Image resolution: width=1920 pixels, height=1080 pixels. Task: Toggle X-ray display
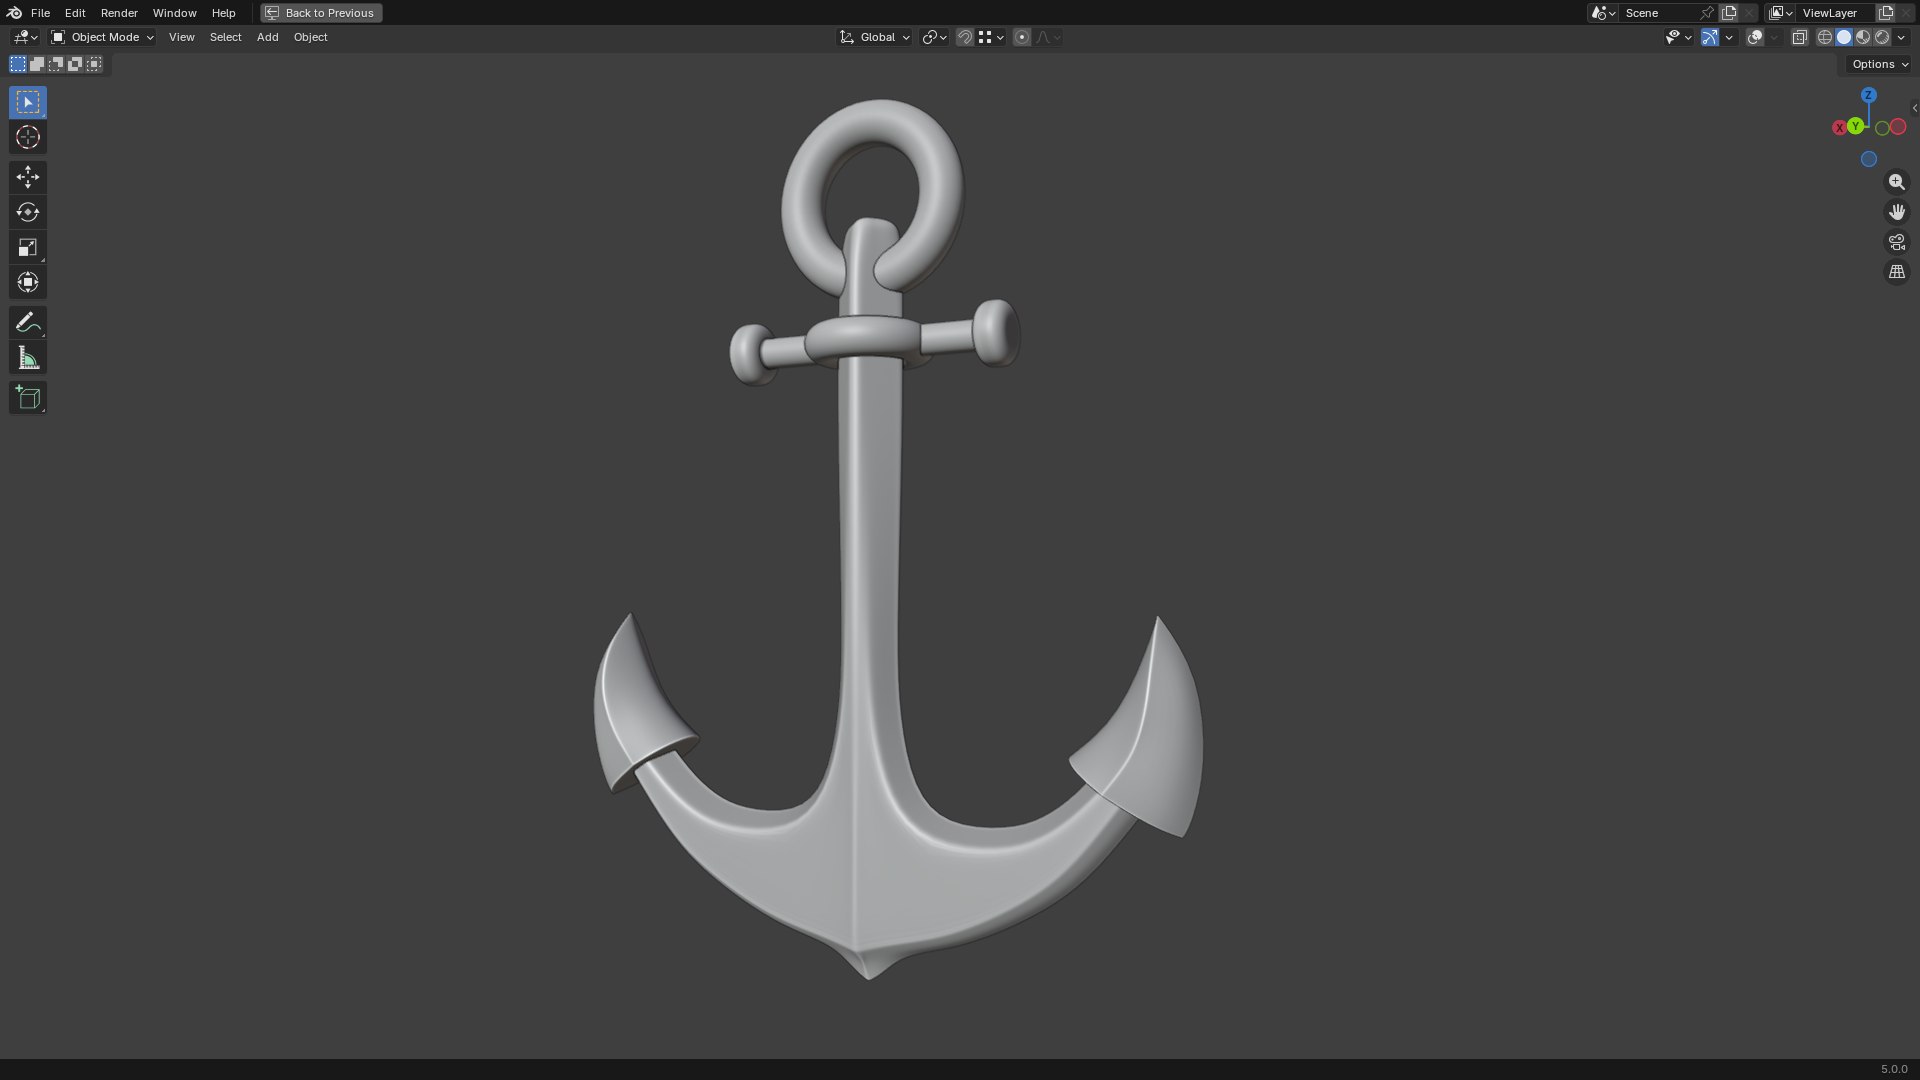point(1799,37)
